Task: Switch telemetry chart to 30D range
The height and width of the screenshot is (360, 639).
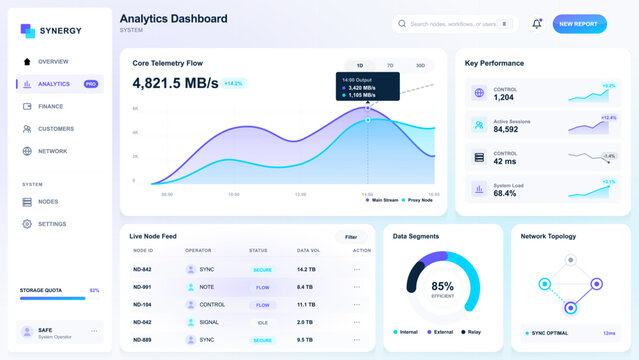Action: (420, 66)
